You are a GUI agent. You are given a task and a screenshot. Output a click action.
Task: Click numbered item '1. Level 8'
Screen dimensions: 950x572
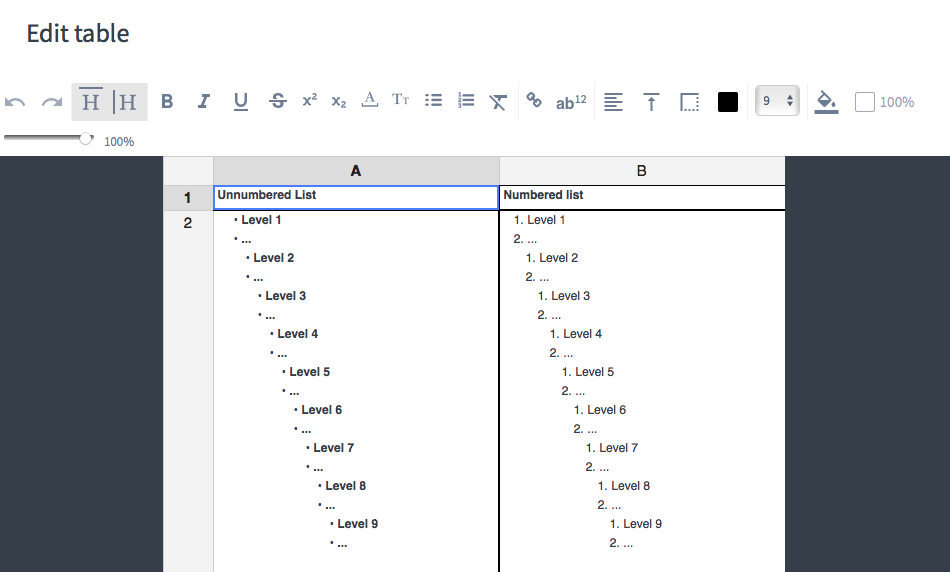pos(624,486)
